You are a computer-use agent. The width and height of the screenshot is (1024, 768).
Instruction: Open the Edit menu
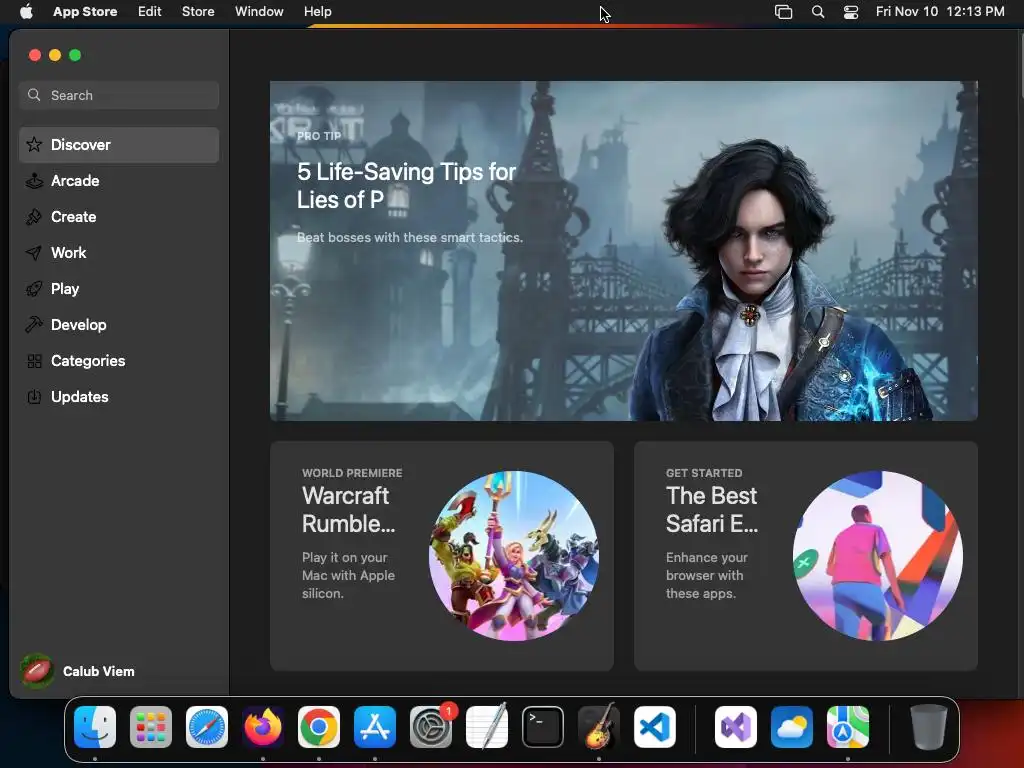(x=150, y=11)
